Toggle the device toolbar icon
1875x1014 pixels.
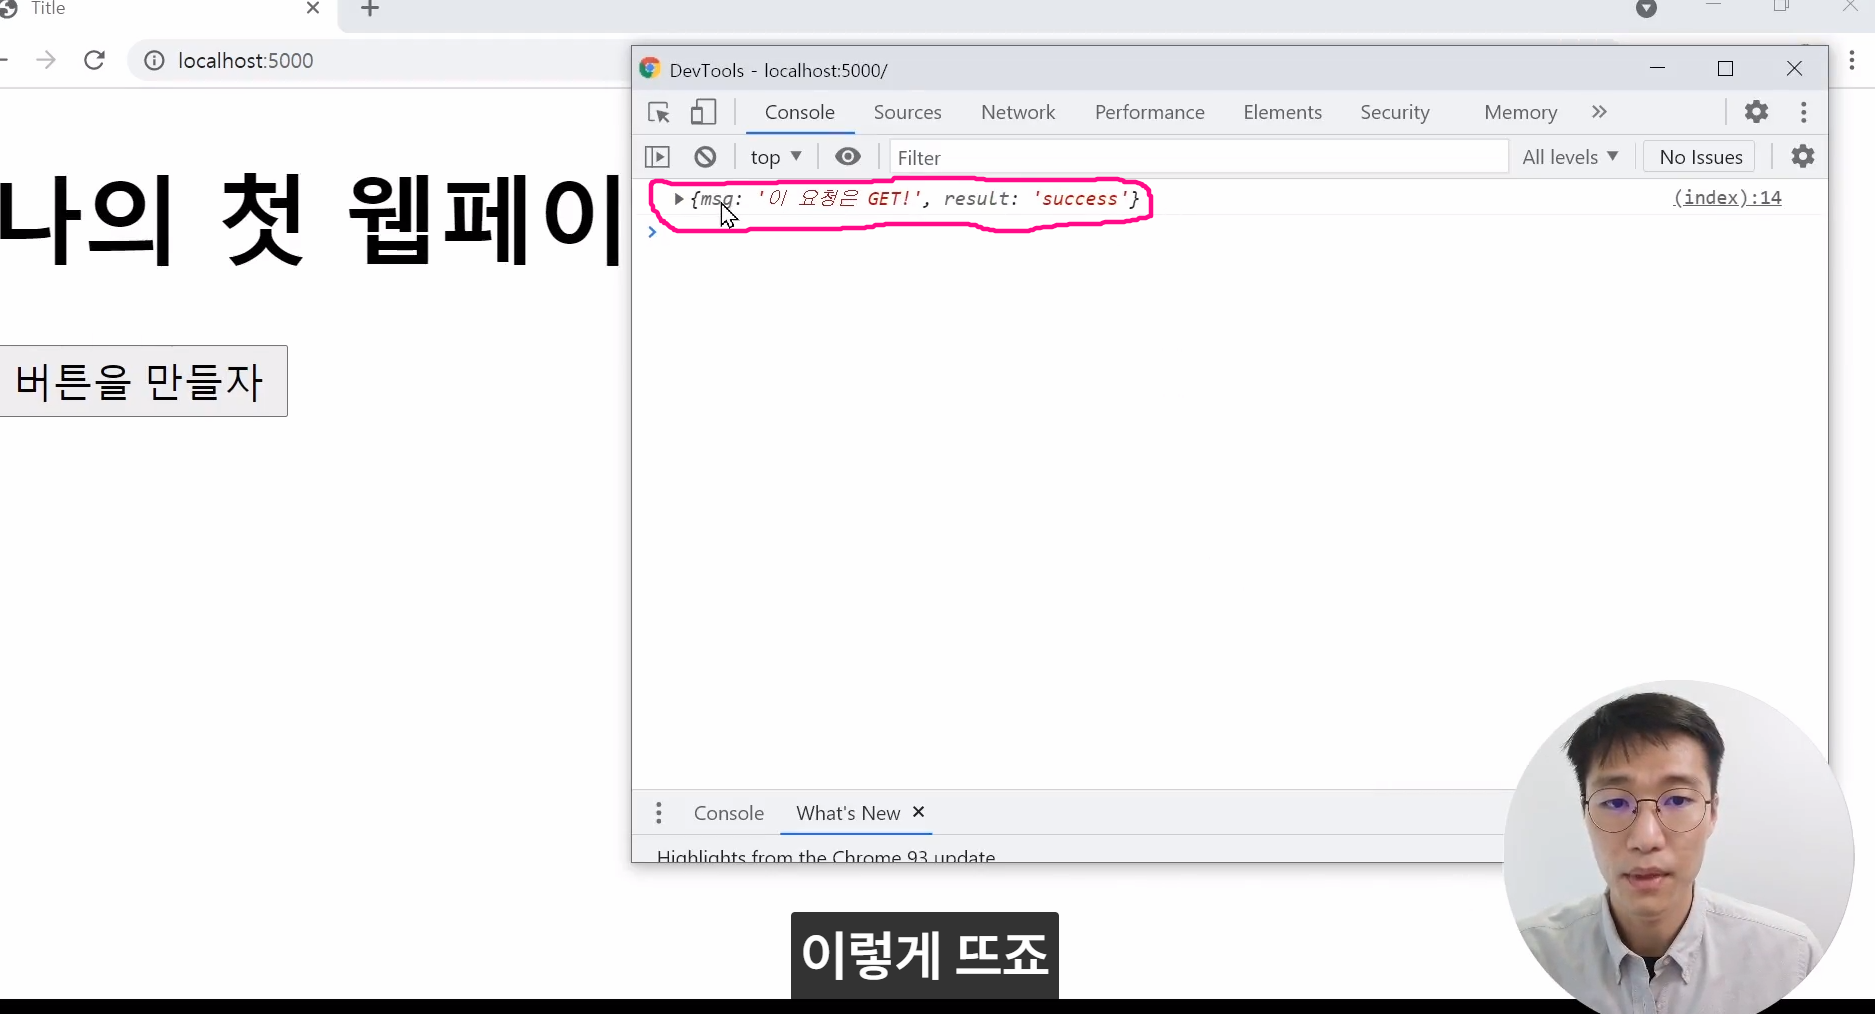tap(704, 112)
